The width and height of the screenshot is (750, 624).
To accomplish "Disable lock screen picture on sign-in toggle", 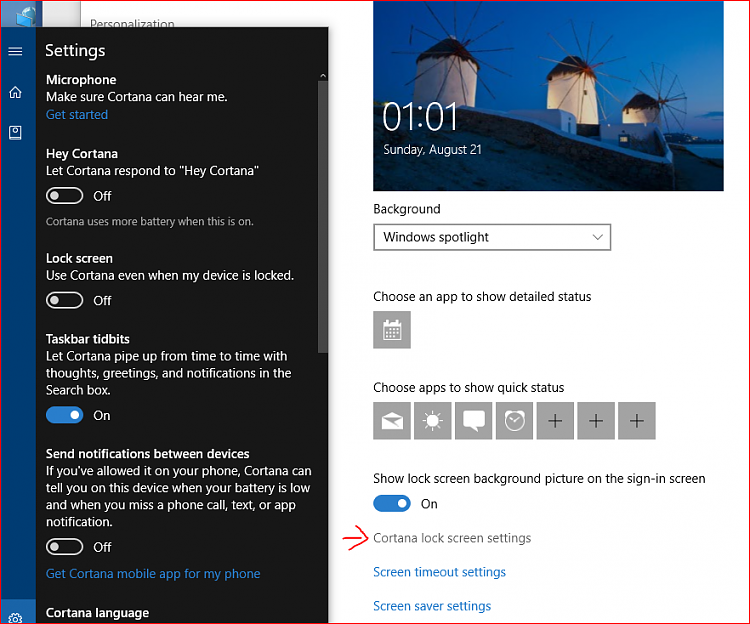I will click(392, 504).
